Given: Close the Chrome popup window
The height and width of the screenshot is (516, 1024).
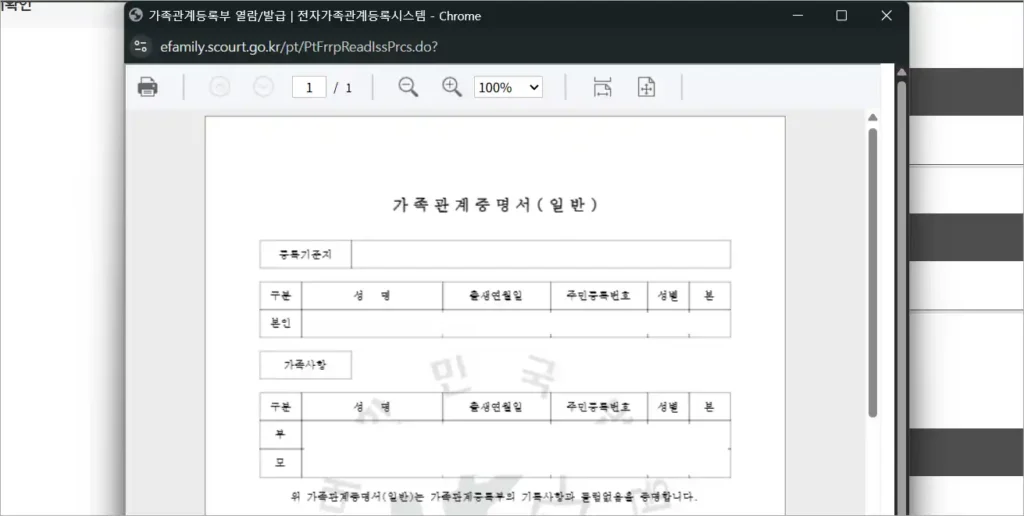Looking at the screenshot, I should tap(886, 15).
